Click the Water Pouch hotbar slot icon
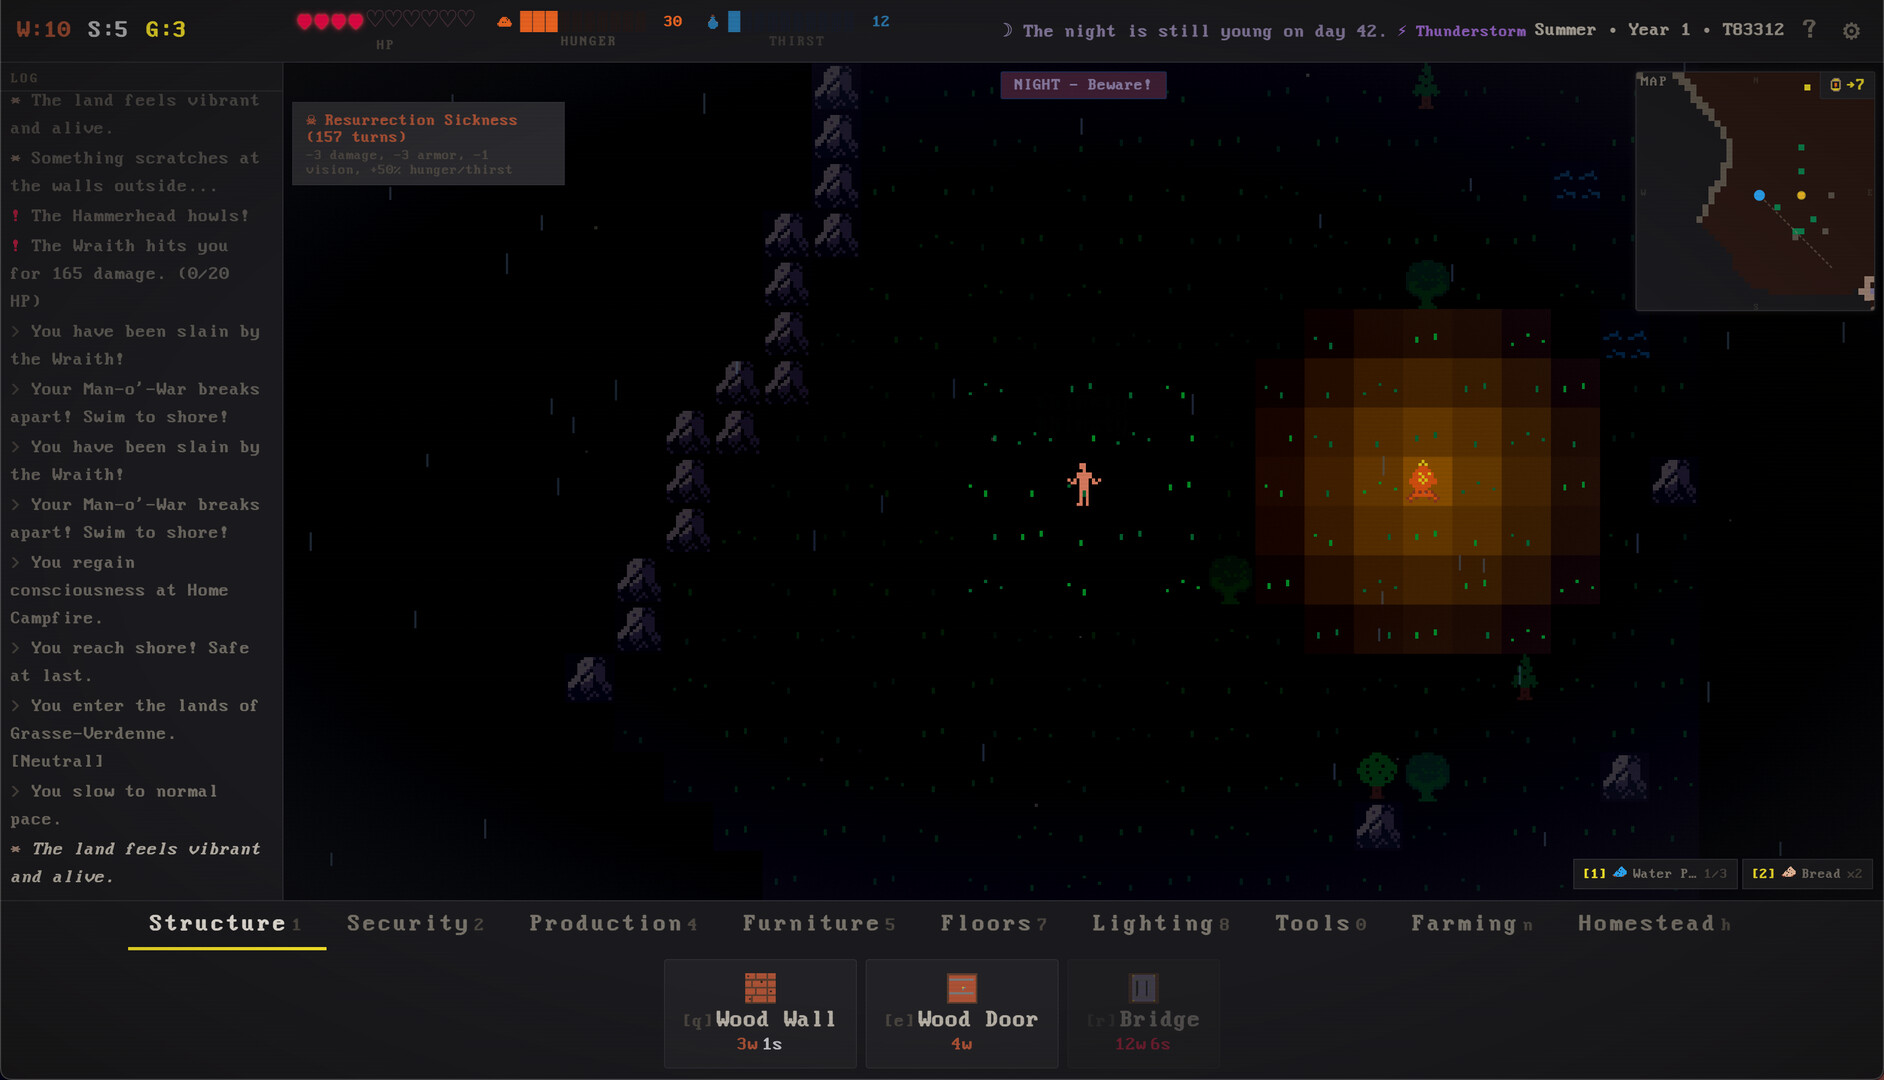 [x=1622, y=873]
